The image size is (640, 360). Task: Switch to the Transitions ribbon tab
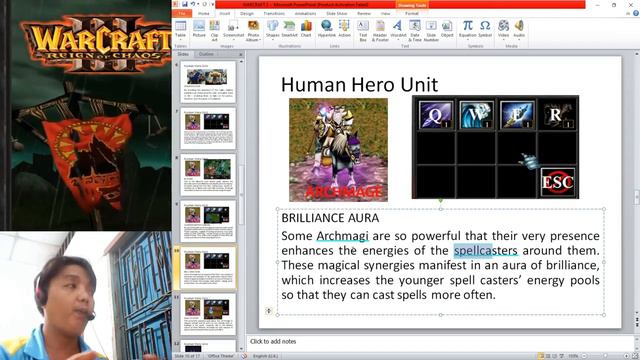point(274,13)
